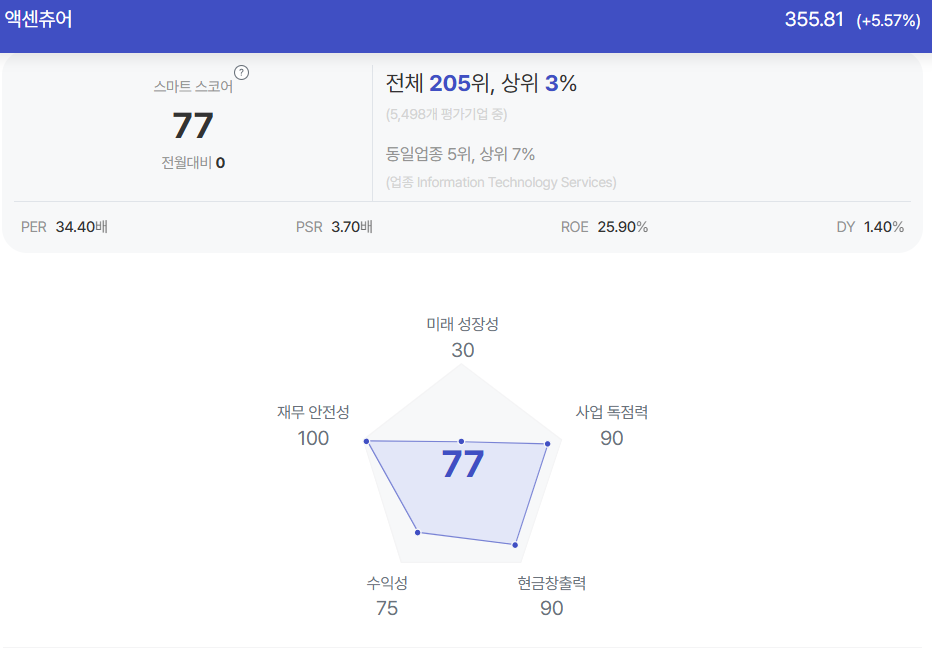Click the blue 77 score inside radar chart
The image size is (932, 663).
(462, 464)
